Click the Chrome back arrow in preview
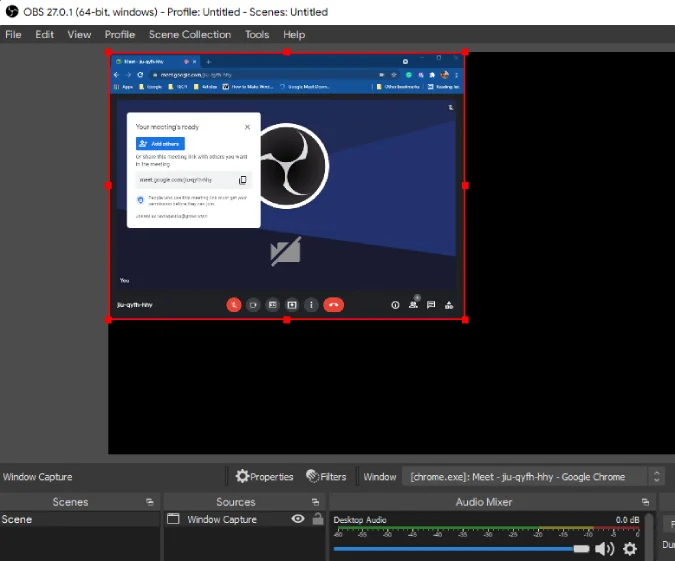675x561 pixels. point(117,74)
